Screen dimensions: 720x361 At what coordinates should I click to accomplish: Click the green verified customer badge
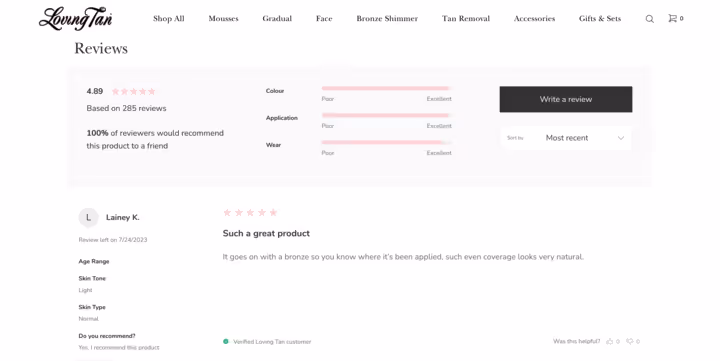pyautogui.click(x=225, y=341)
